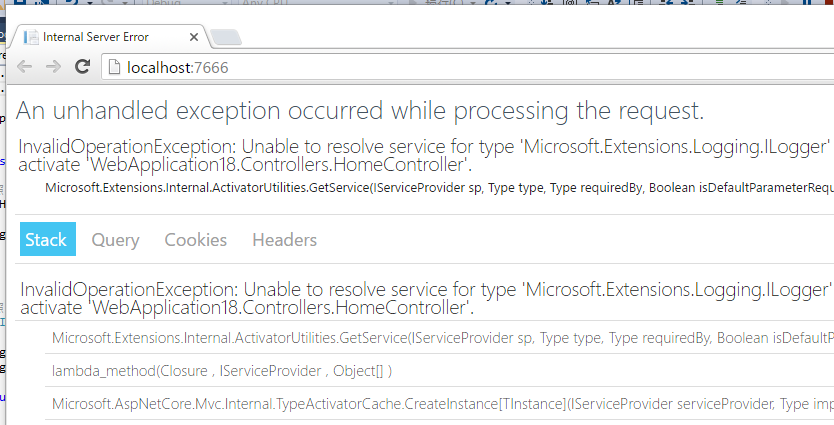Click the top InvalidOperationException summary text
This screenshot has height=425, width=834.
(426, 155)
